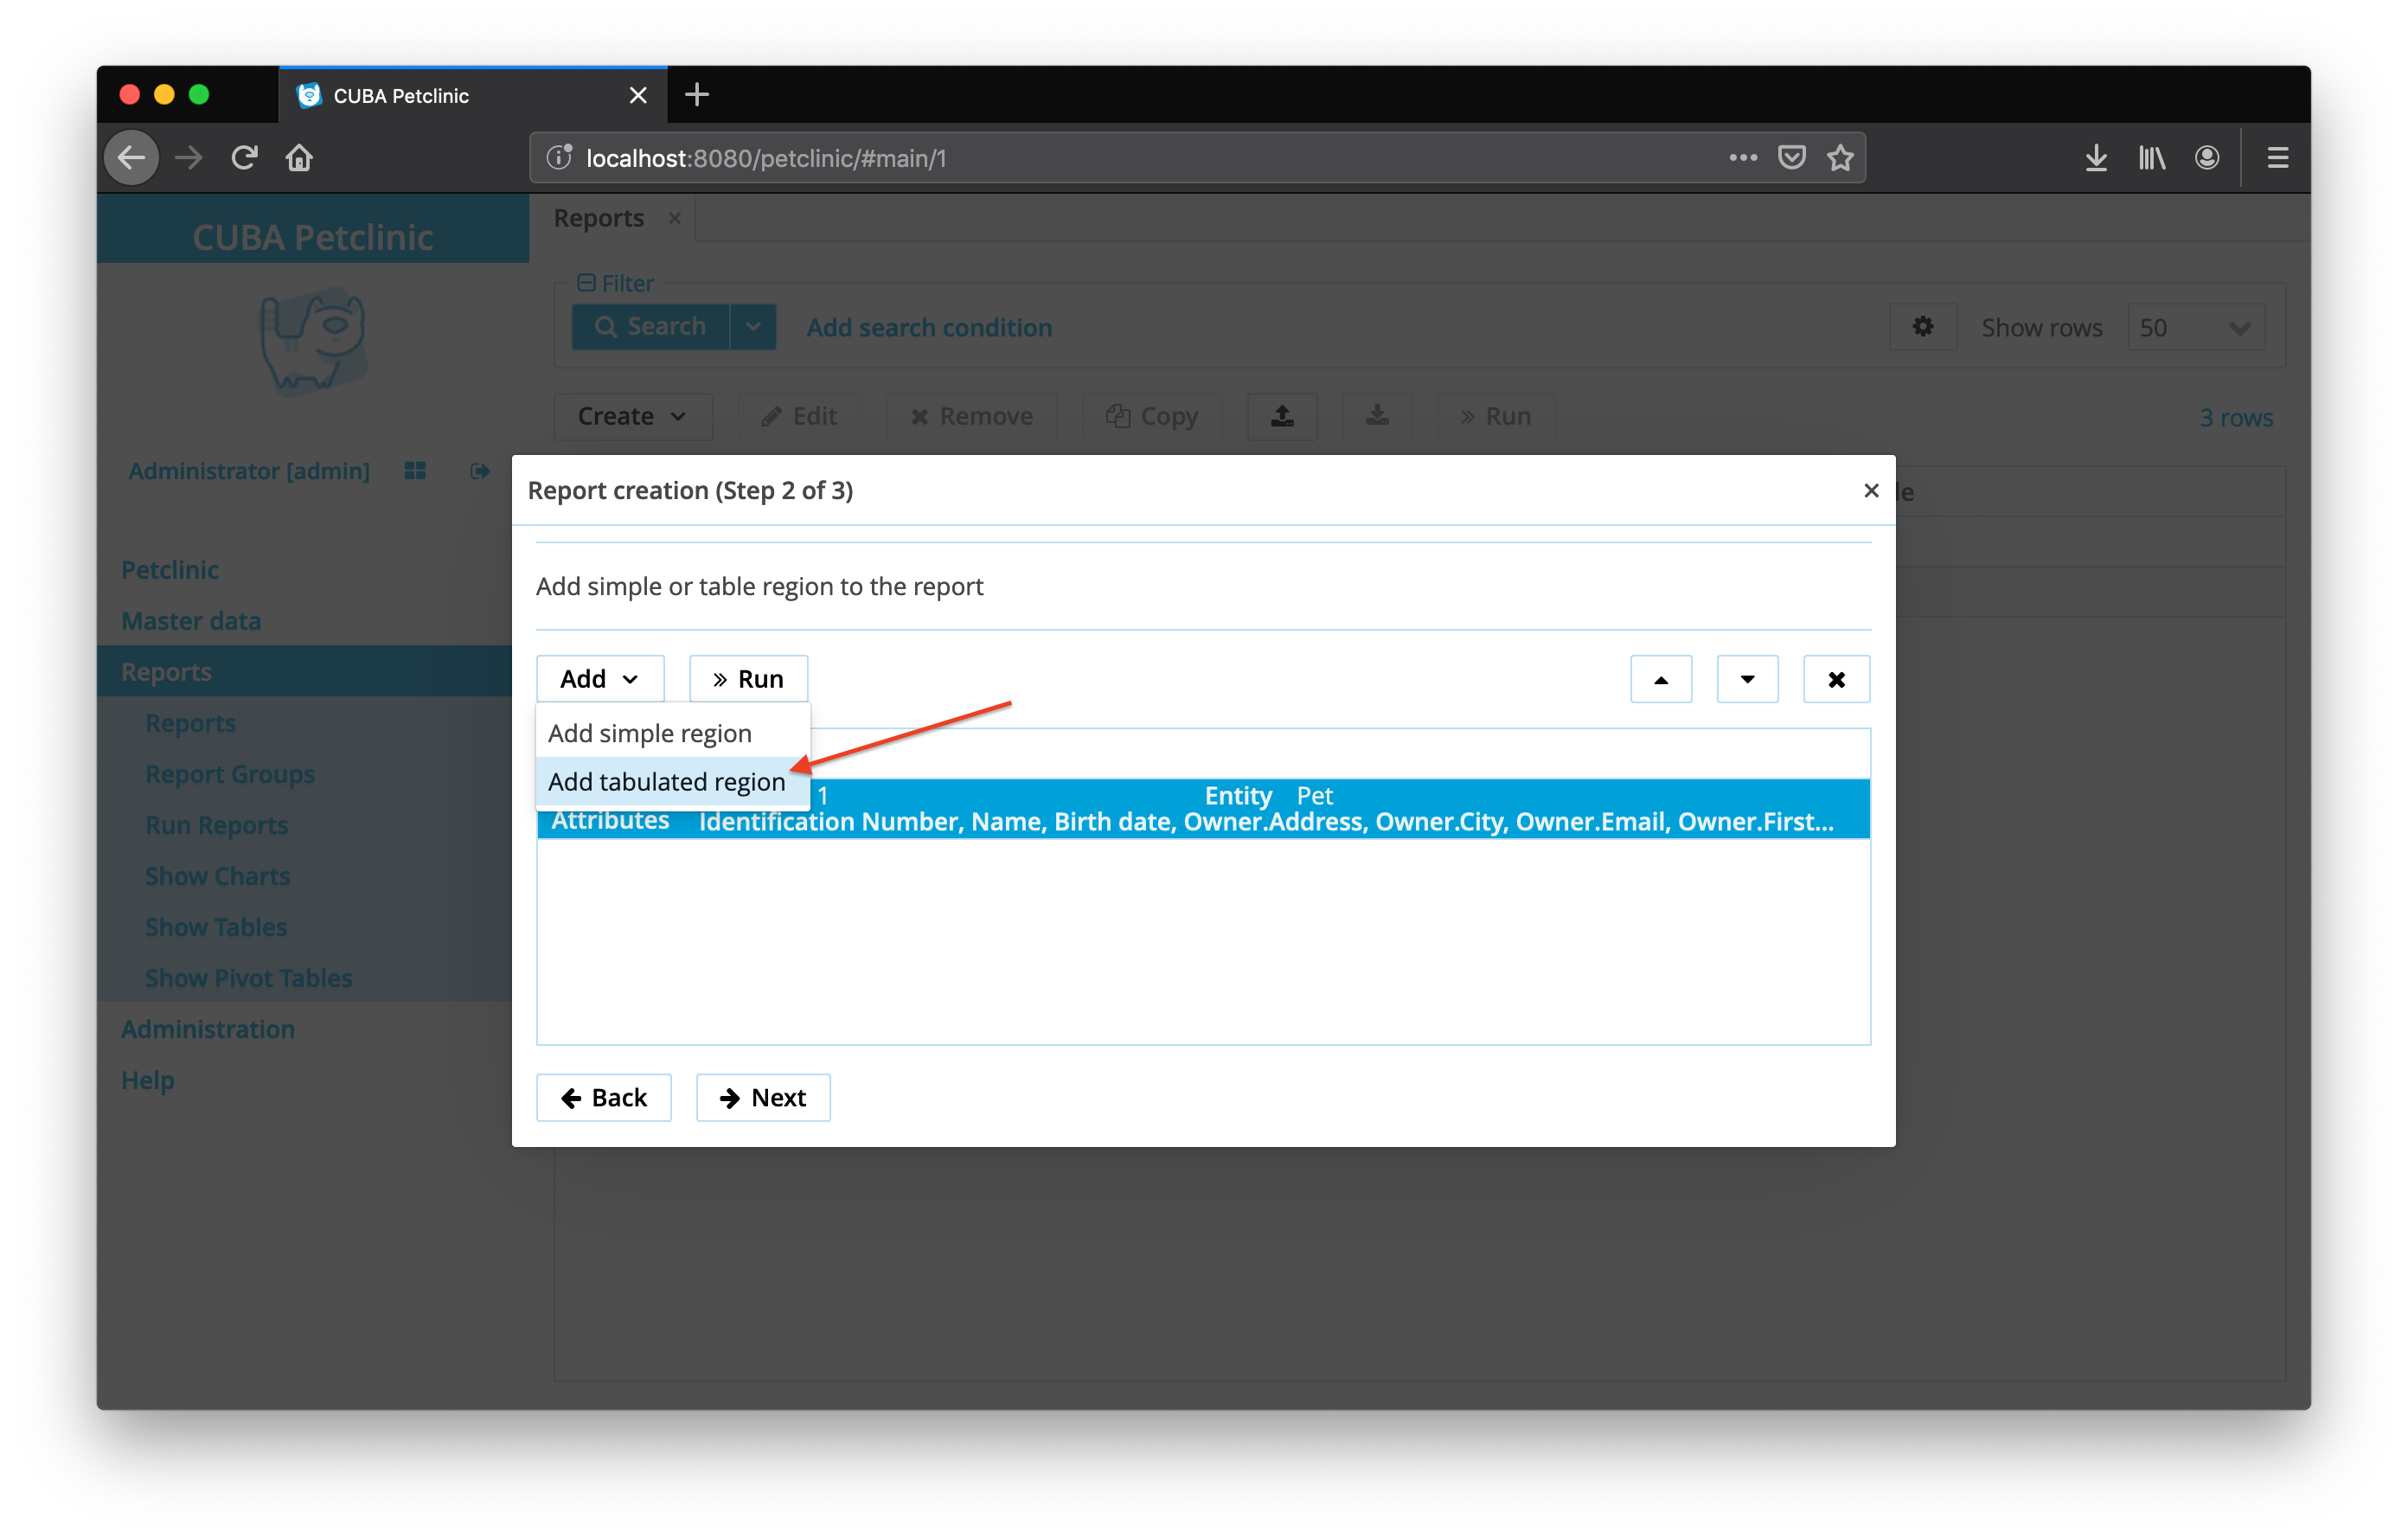This screenshot has width=2408, height=1538.
Task: Open the page actions ellipsis menu
Action: (1742, 158)
